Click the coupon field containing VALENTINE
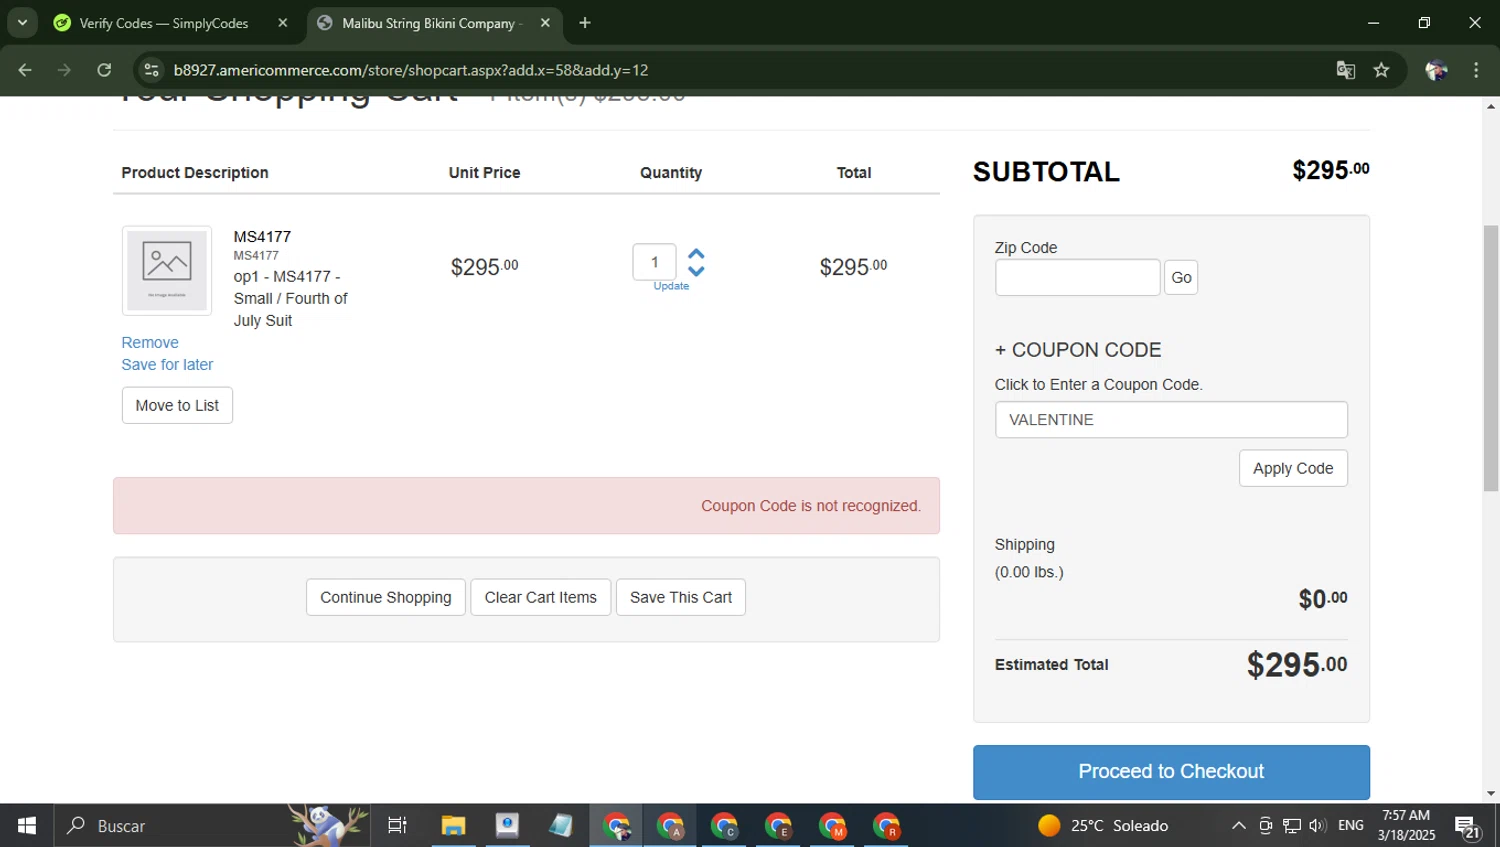Screen dimensions: 1500x847 click(1171, 420)
